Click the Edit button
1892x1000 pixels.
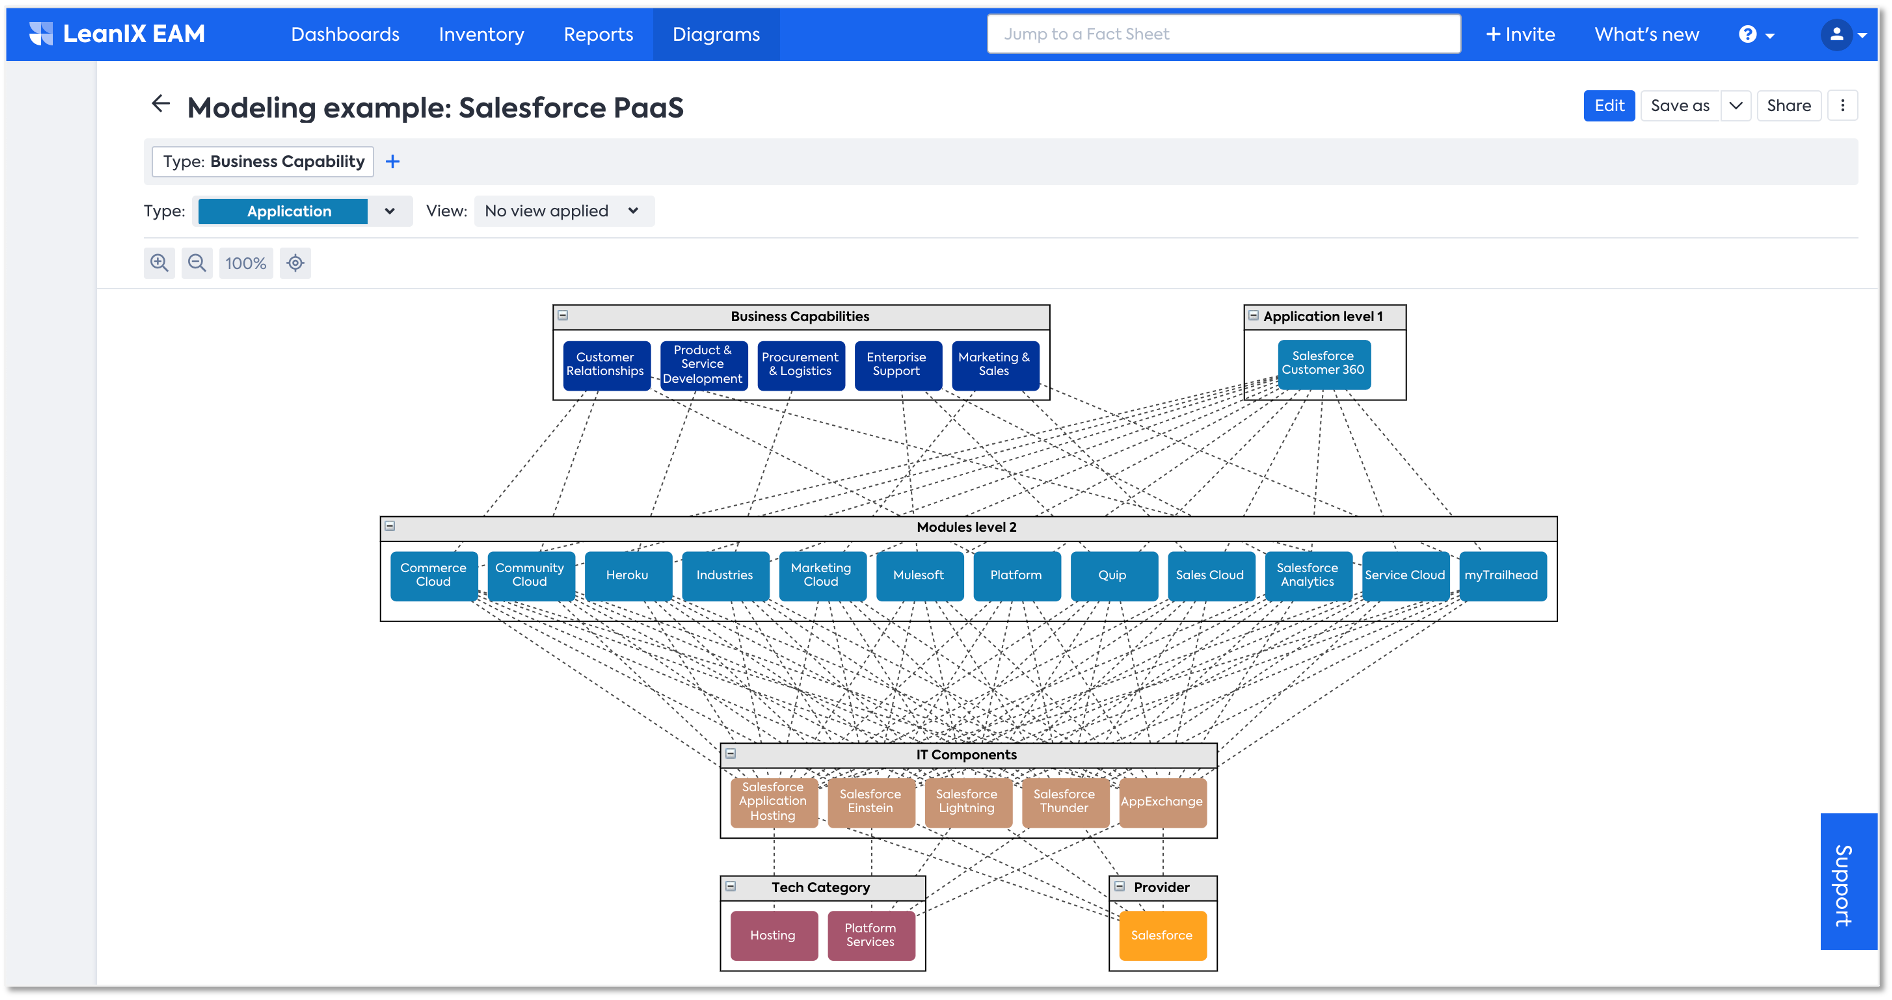tap(1609, 106)
